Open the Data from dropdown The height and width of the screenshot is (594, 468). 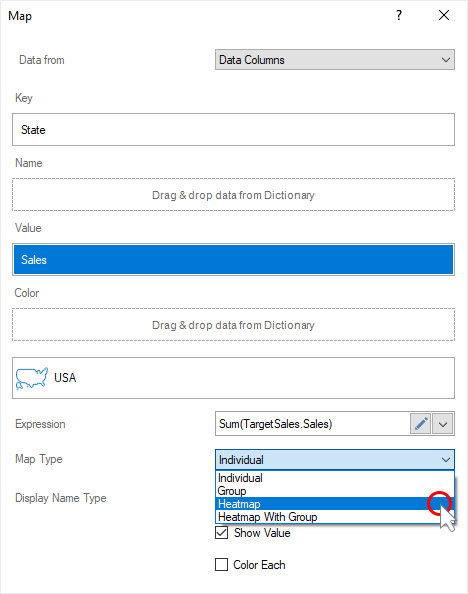pyautogui.click(x=335, y=59)
